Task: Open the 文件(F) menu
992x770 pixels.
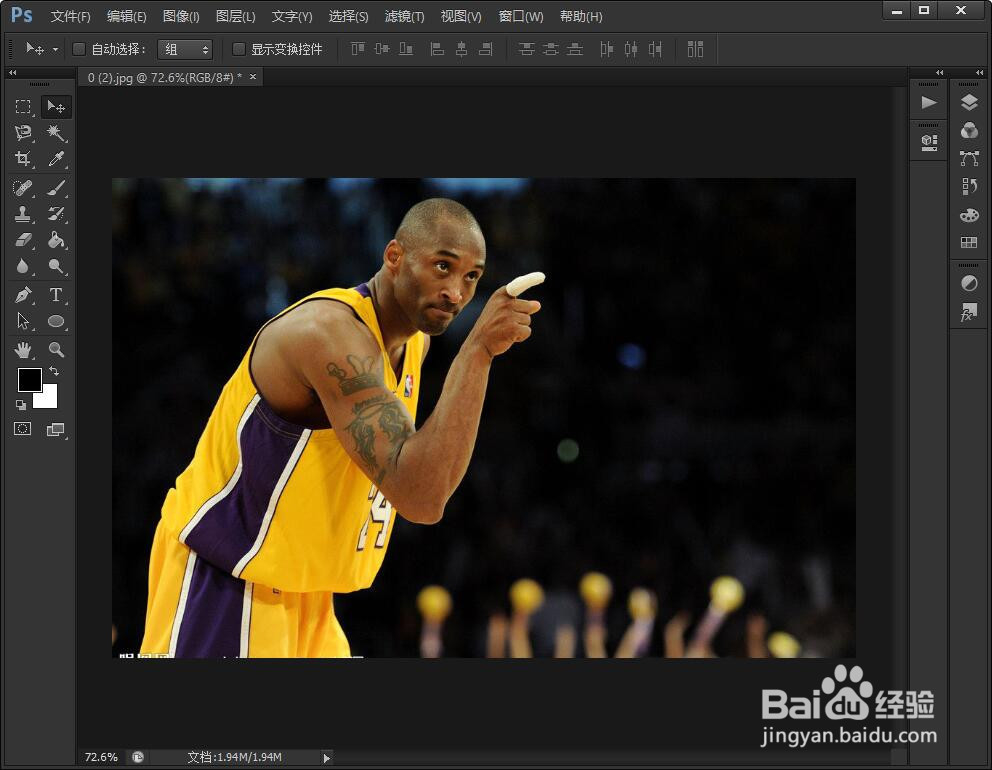Action: coord(70,16)
